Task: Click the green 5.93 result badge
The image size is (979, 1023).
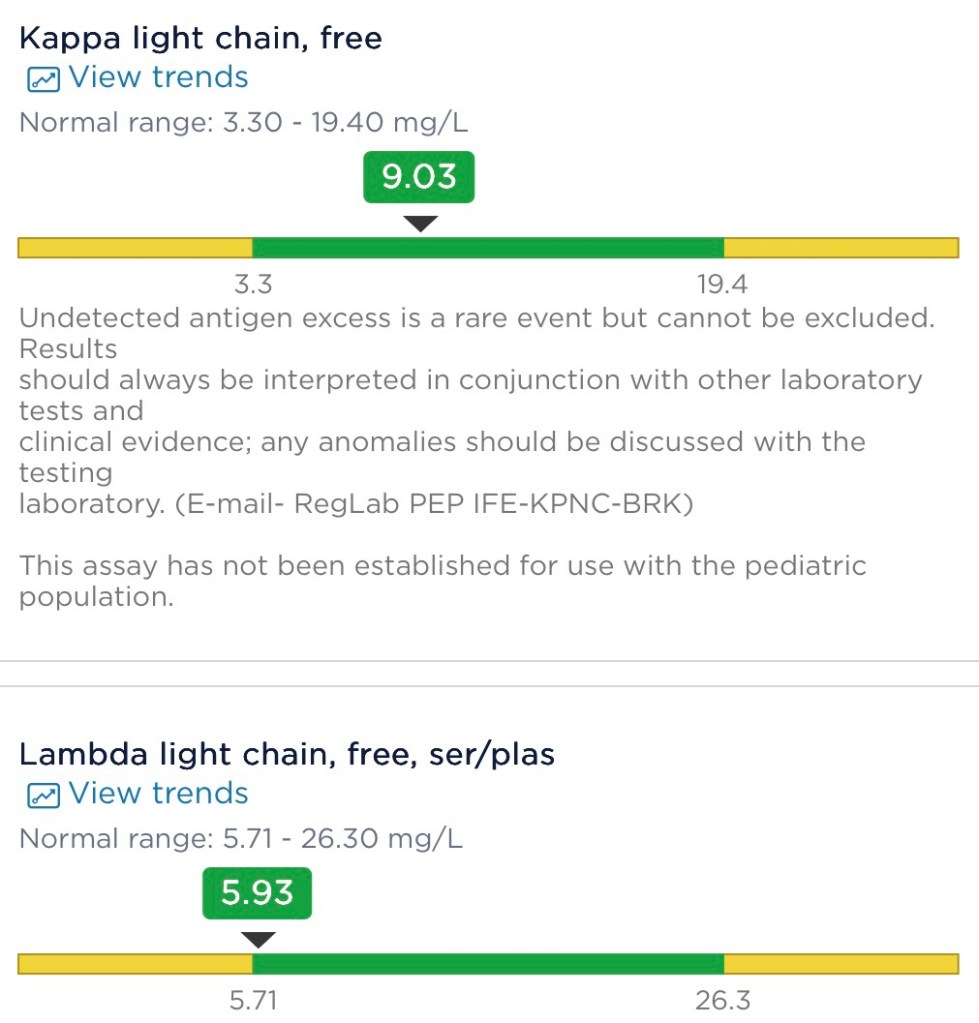Action: tap(257, 893)
